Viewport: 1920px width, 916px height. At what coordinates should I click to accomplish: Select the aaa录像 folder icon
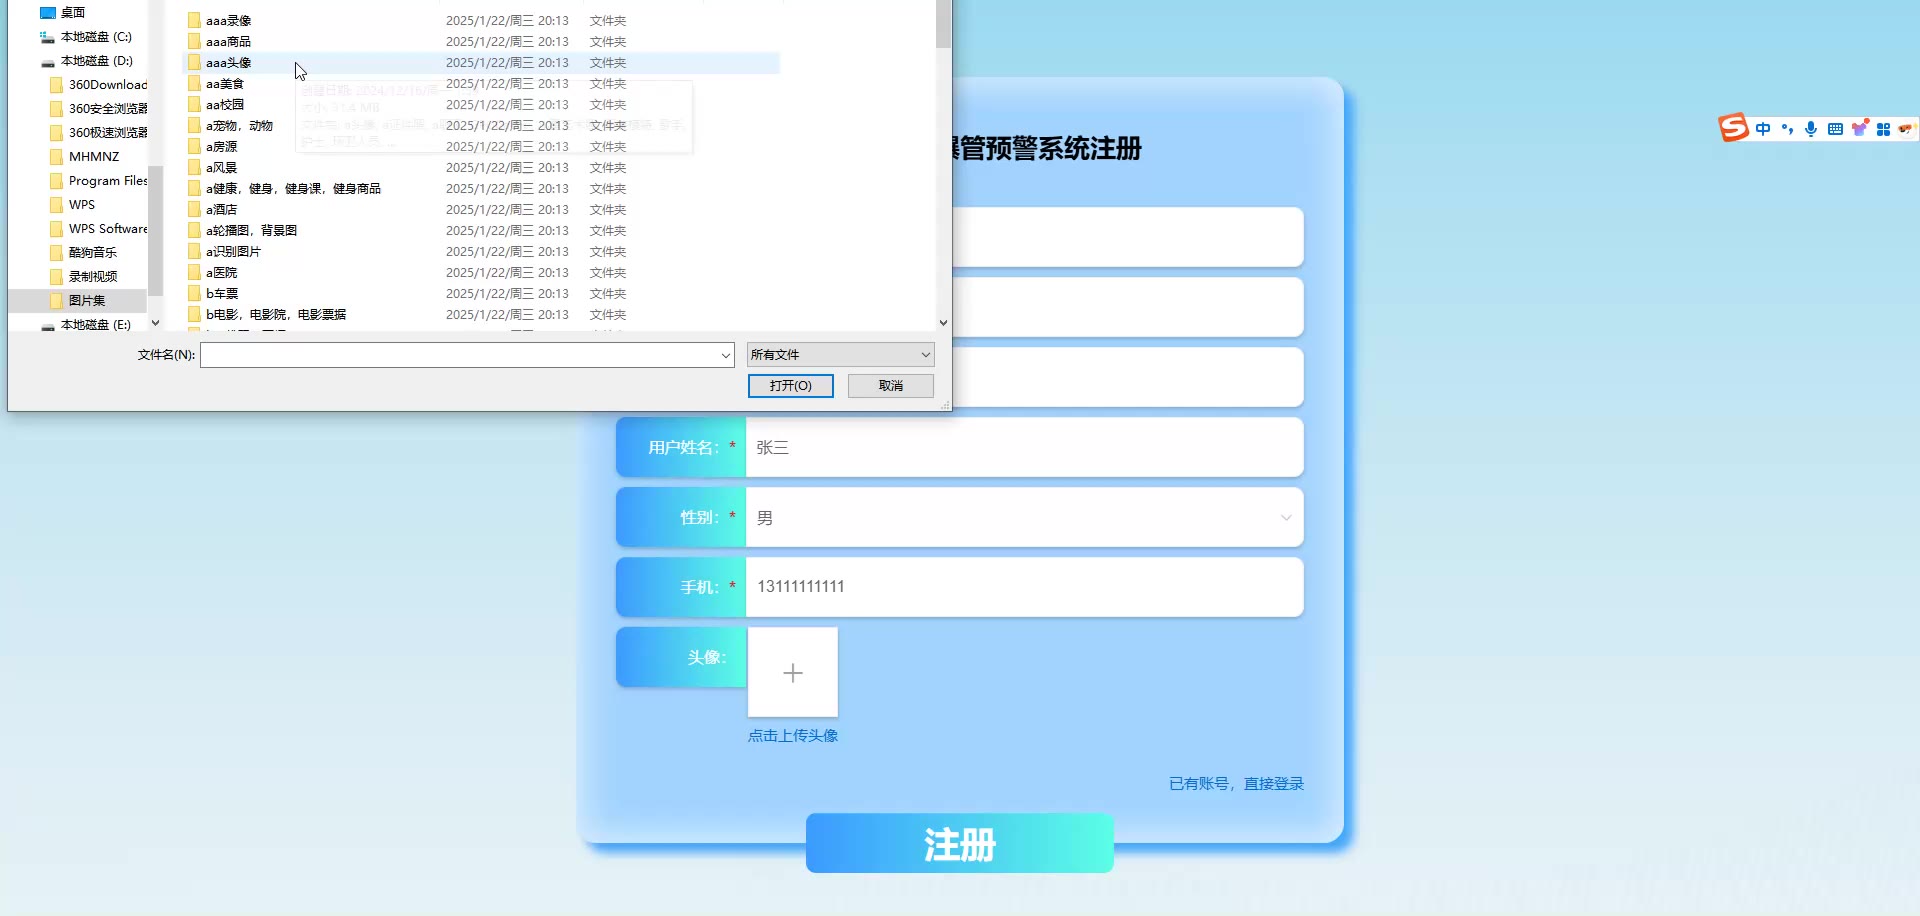coord(194,20)
